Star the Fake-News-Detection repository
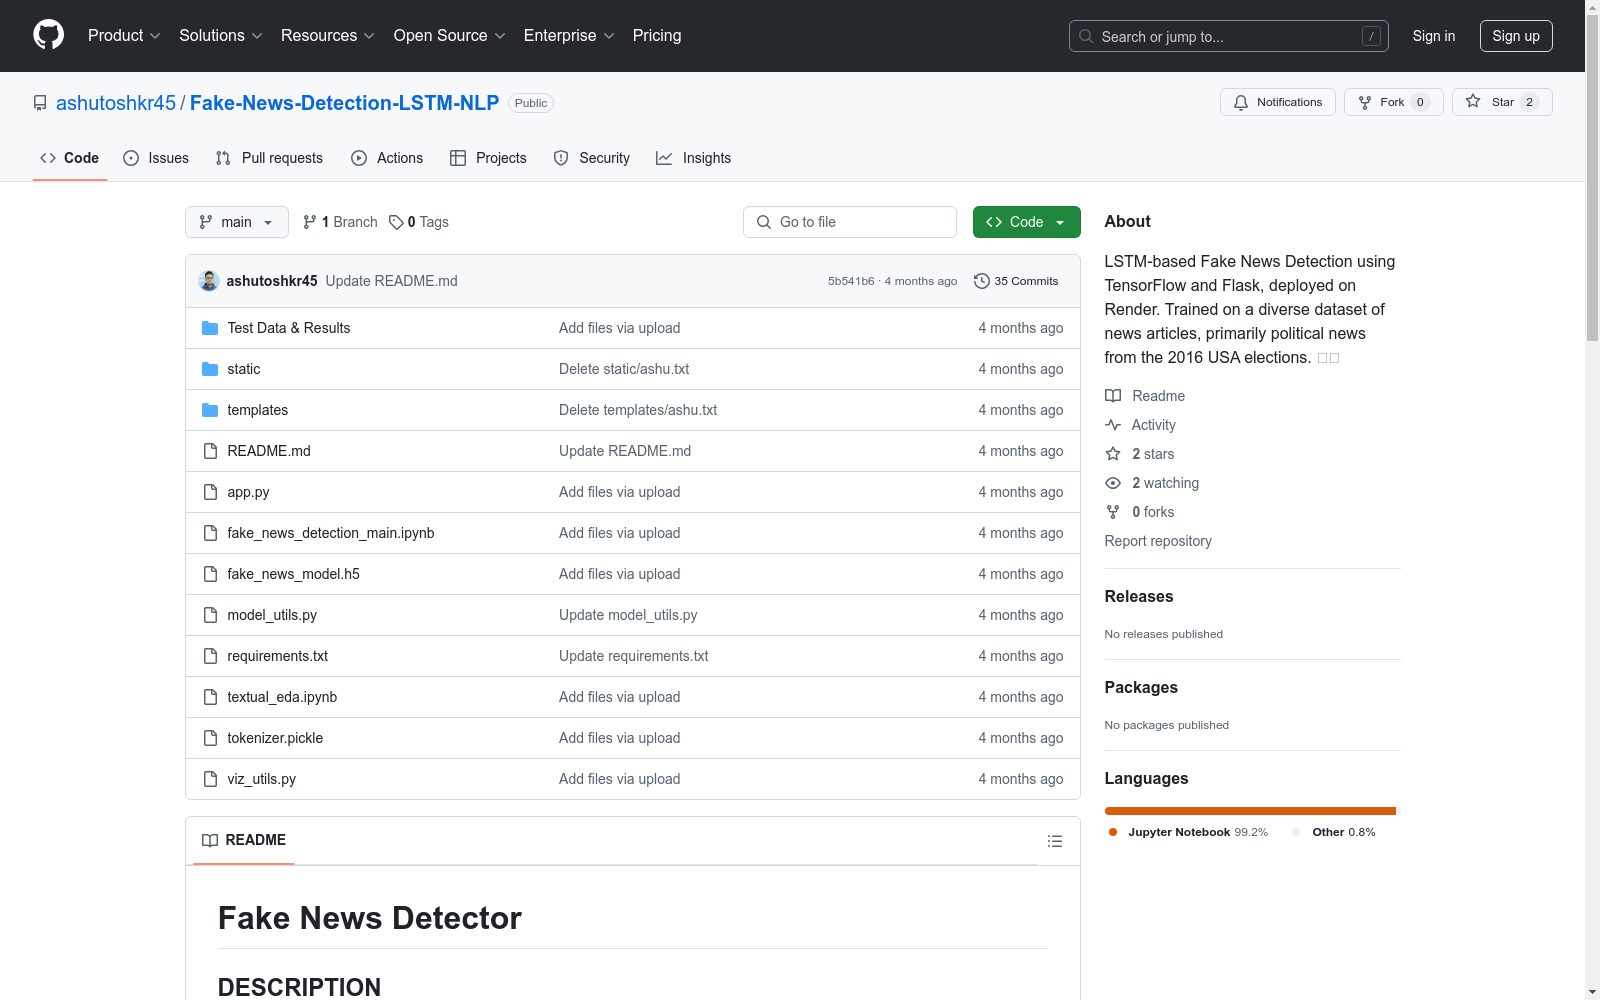 click(1502, 102)
